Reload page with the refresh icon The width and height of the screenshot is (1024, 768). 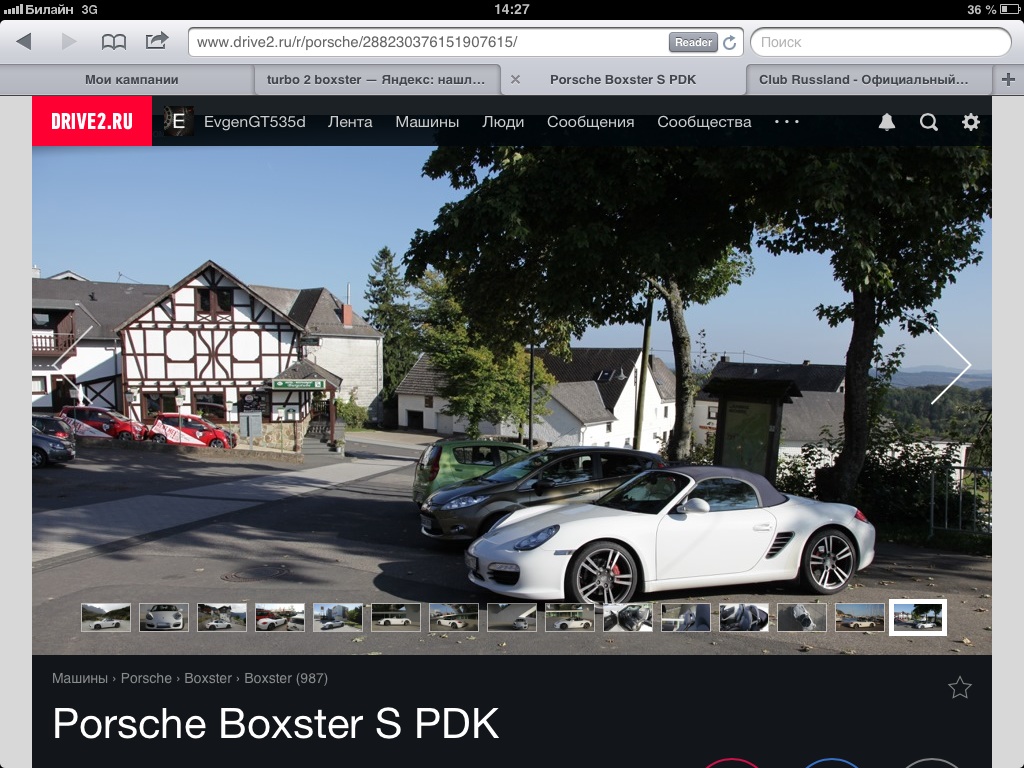point(729,42)
